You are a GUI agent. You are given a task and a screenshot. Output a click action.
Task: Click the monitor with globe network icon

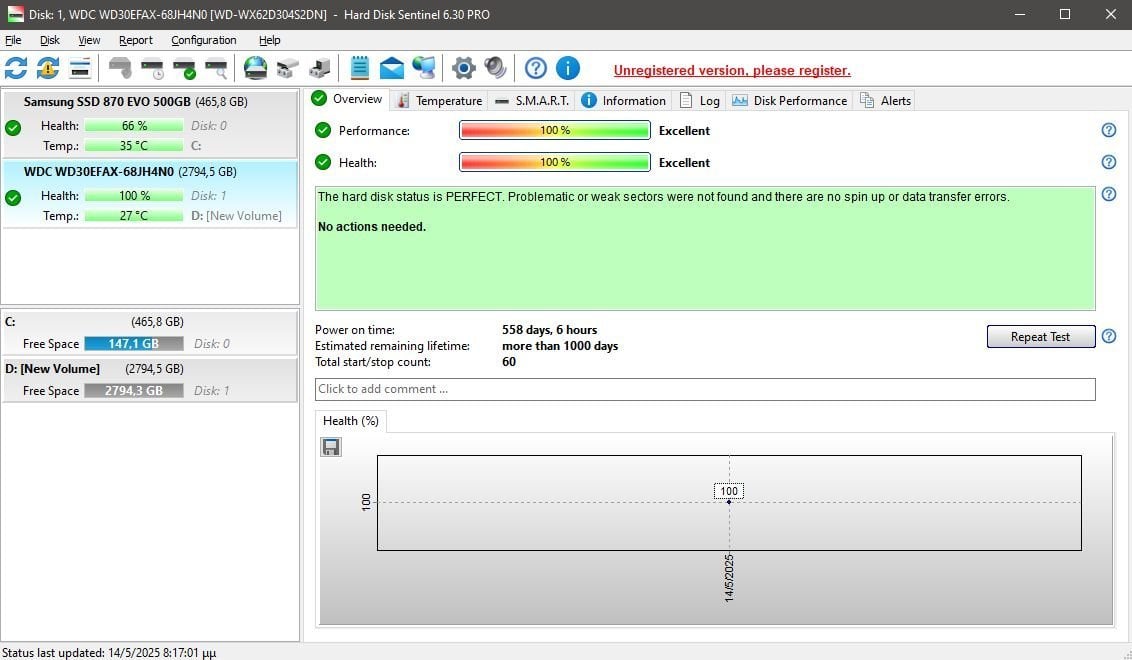click(x=424, y=68)
